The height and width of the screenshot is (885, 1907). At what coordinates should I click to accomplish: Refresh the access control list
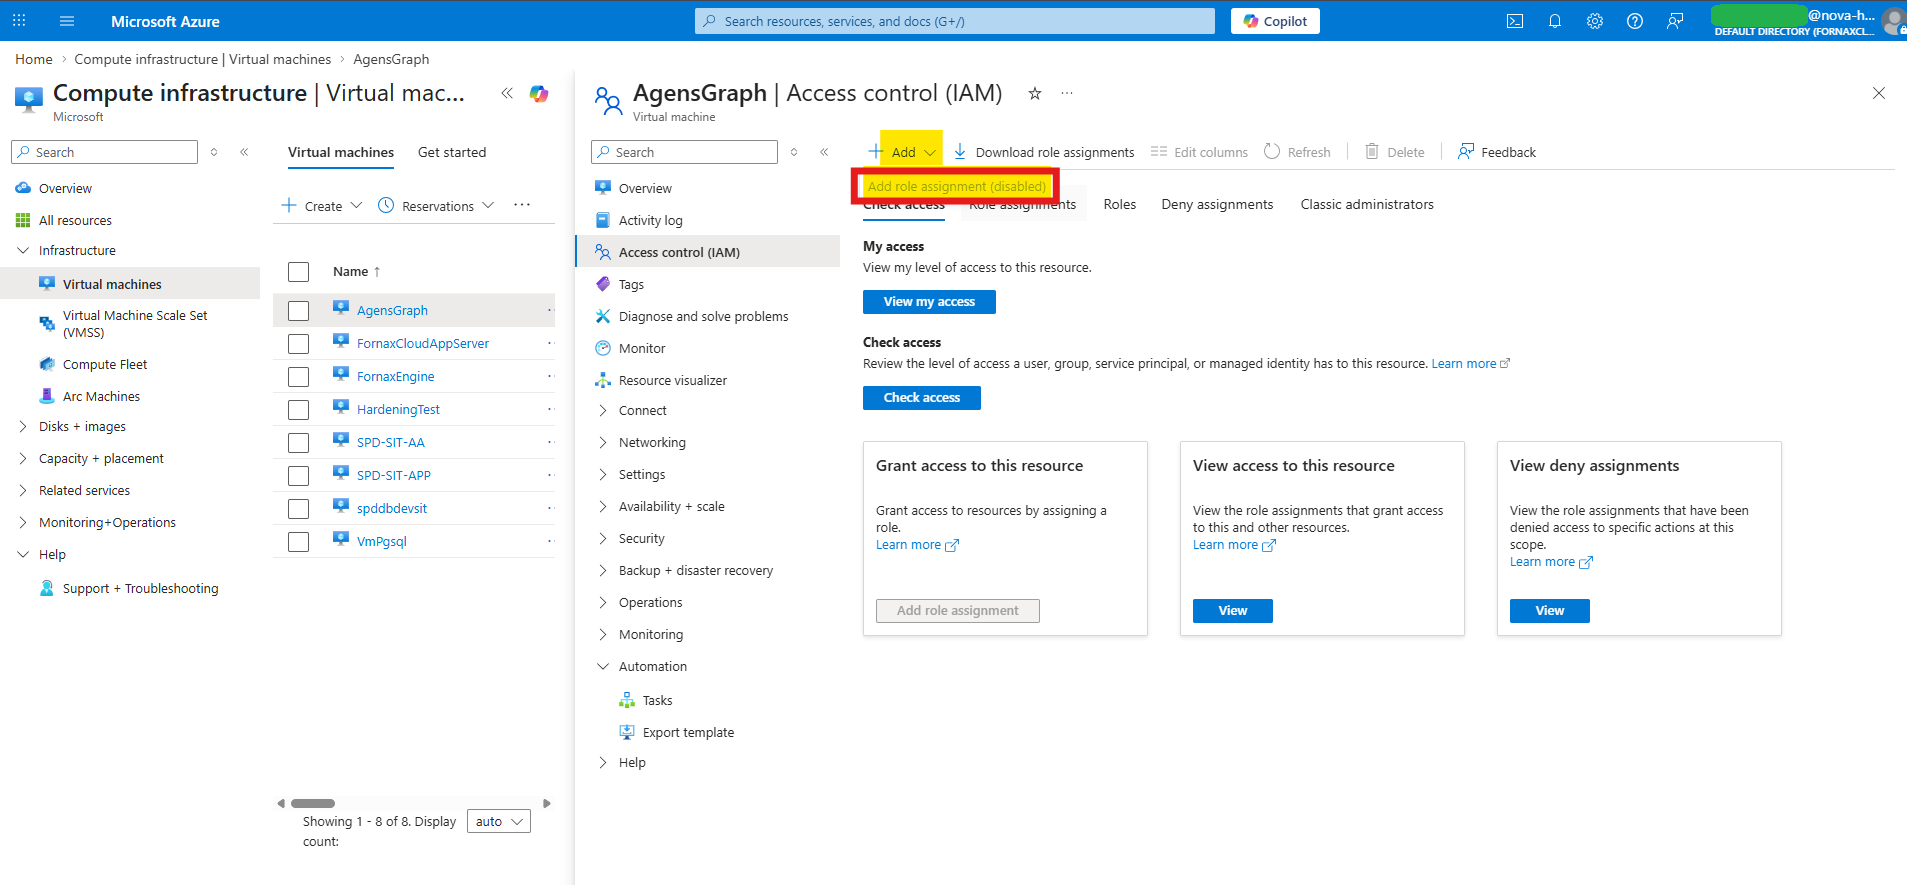tap(1297, 152)
